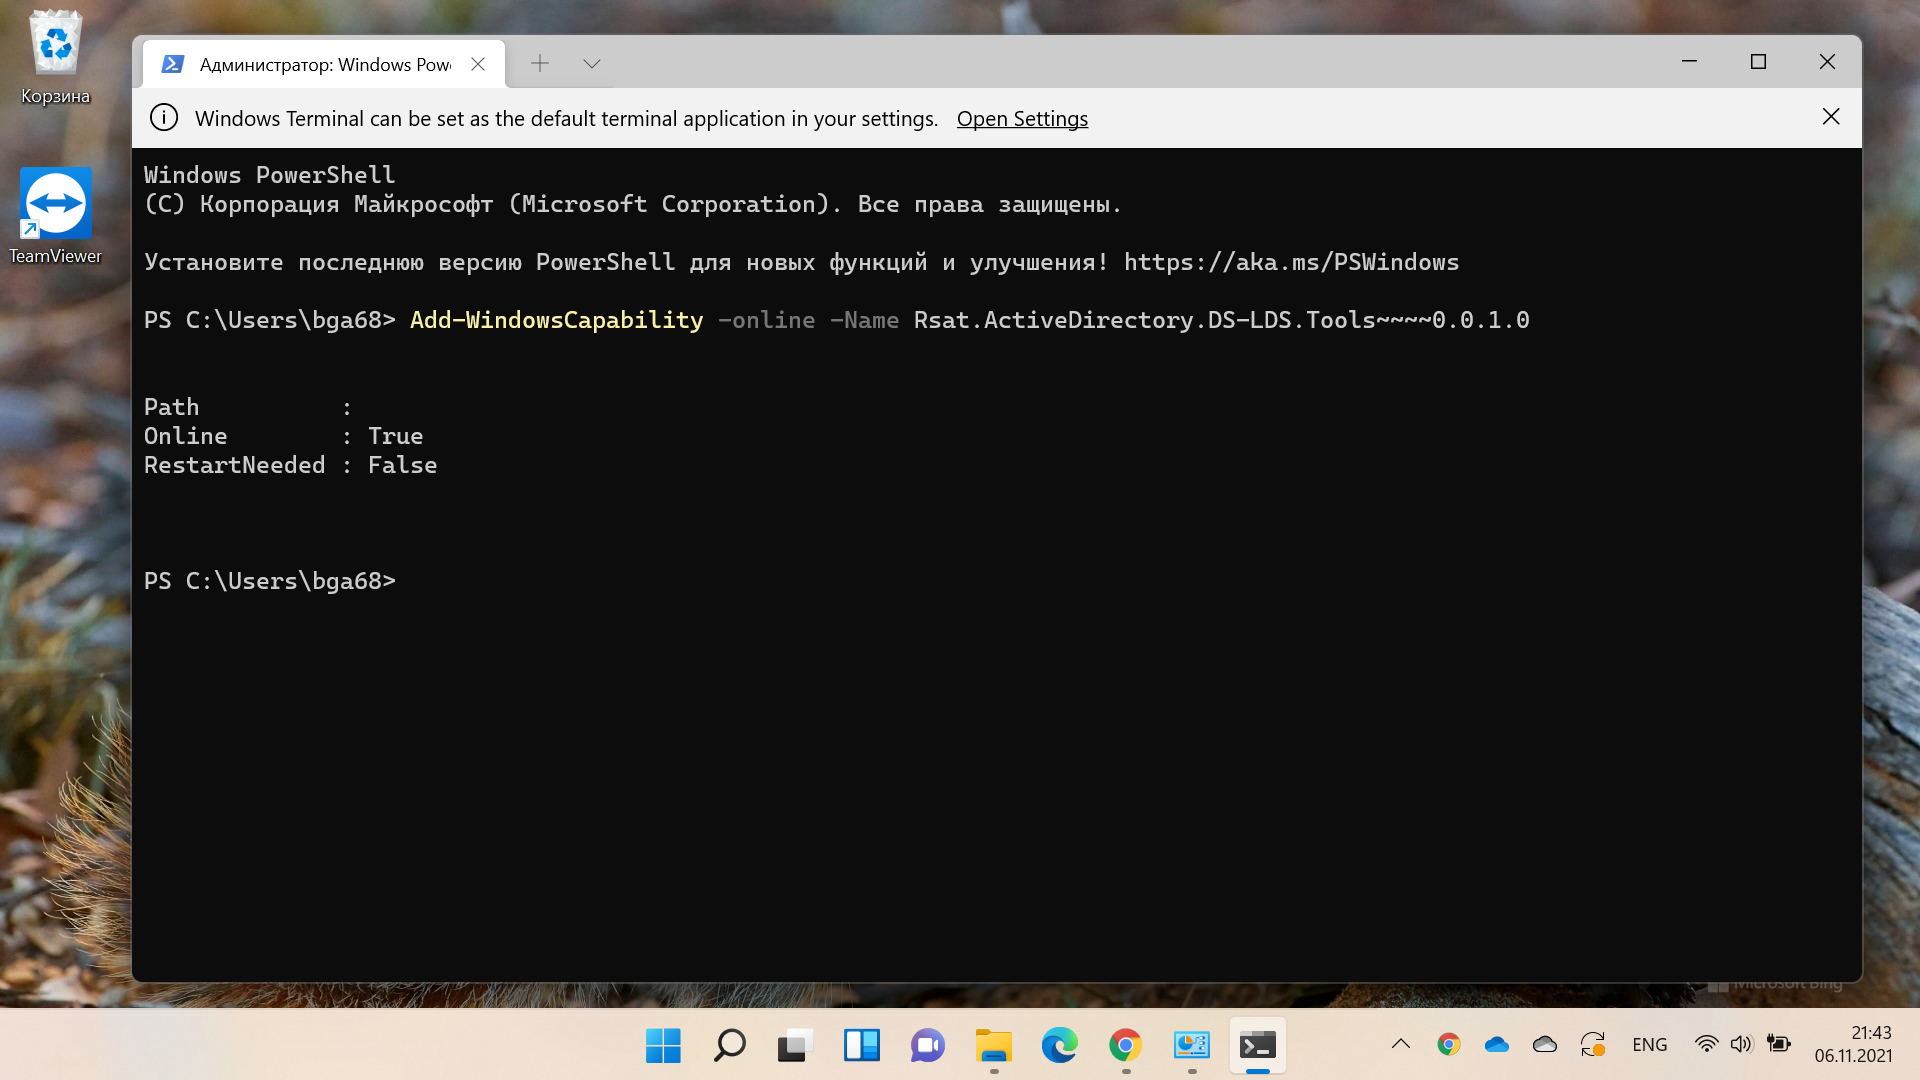This screenshot has height=1080, width=1920.
Task: Open the grey OneDrive cloud tray icon
Action: pos(1544,1044)
